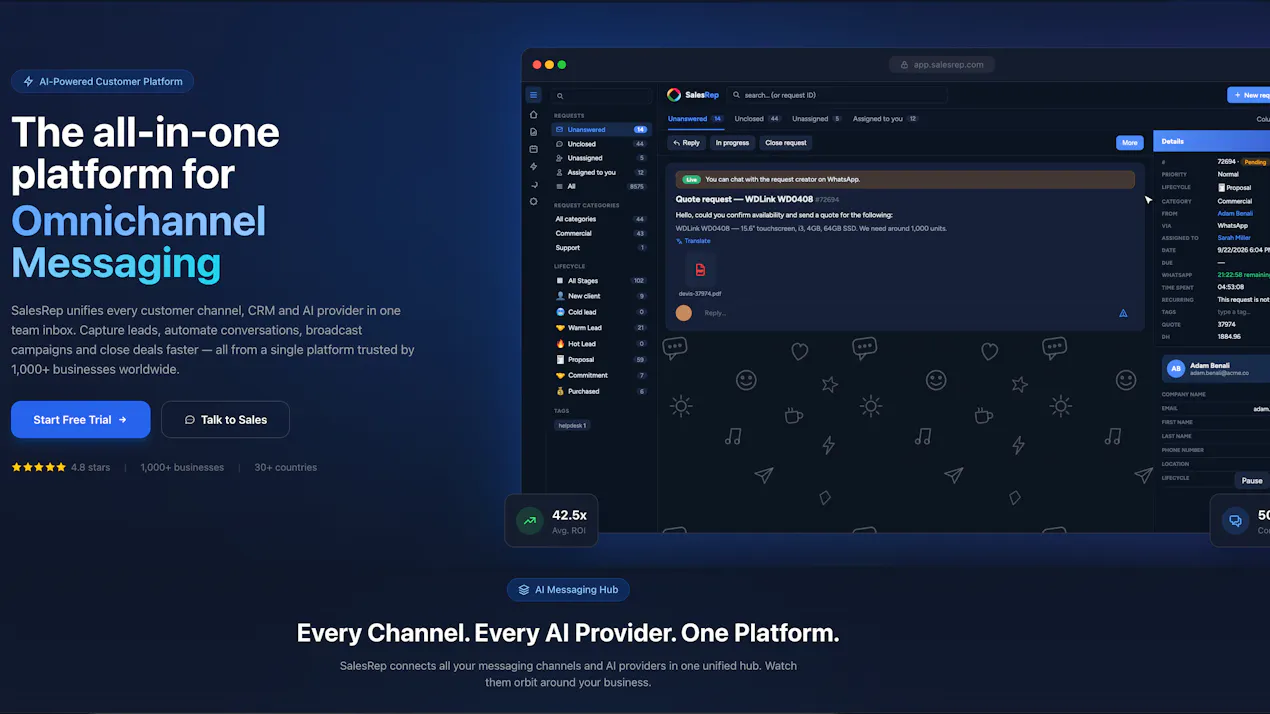Viewport: 1270px width, 714px height.
Task: Select All categories in Request Categories
Action: [x=600, y=219]
